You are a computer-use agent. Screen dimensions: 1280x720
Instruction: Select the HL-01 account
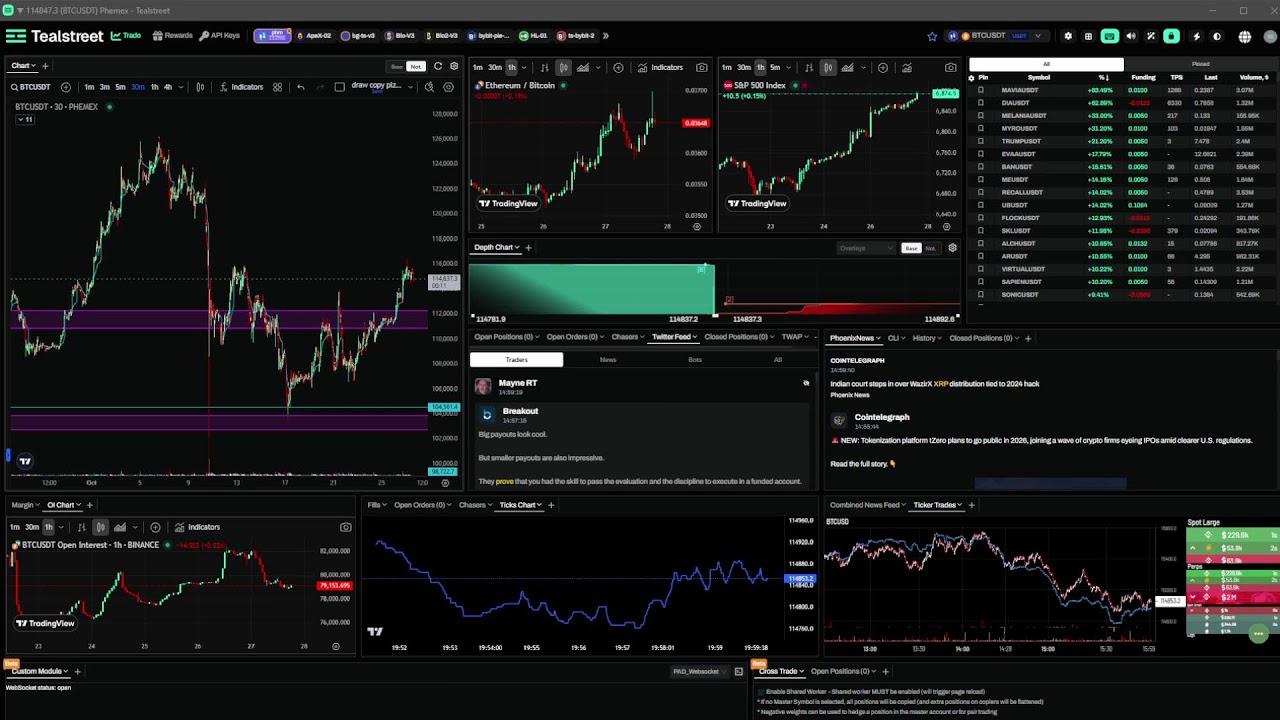click(534, 36)
